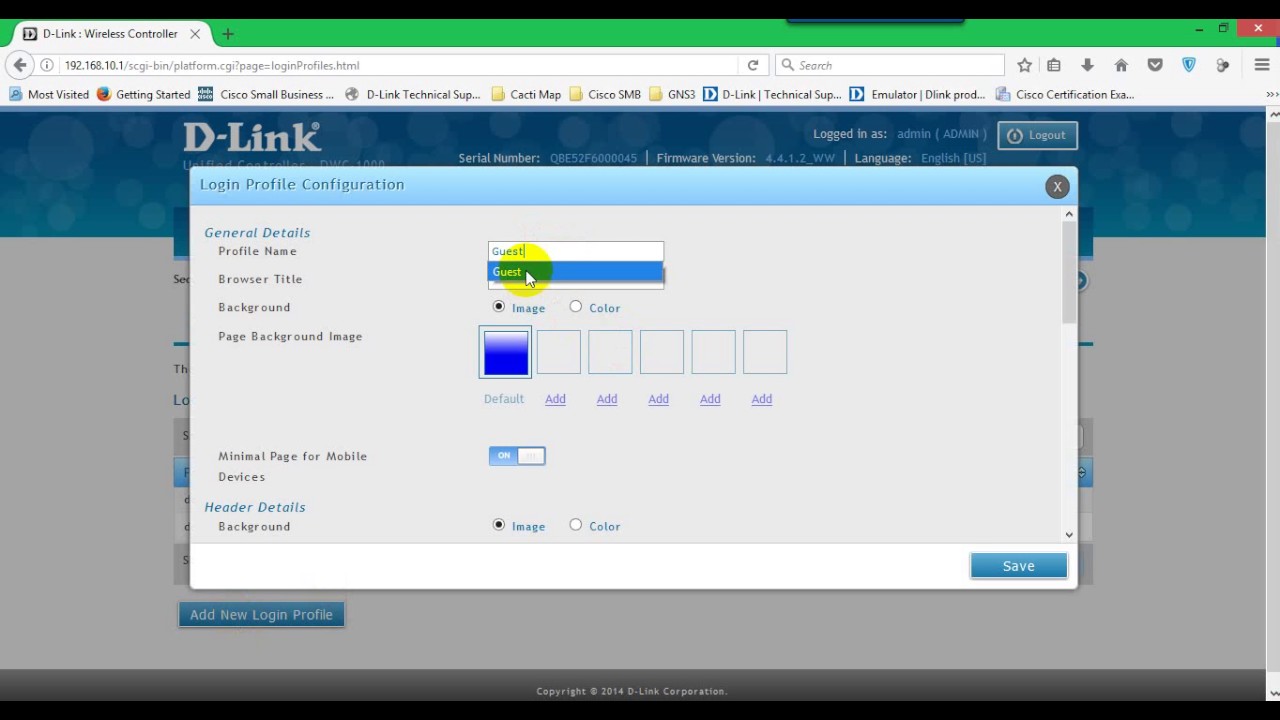Open the GNS3 bookmark folder
The height and width of the screenshot is (720, 1280).
pos(672,95)
